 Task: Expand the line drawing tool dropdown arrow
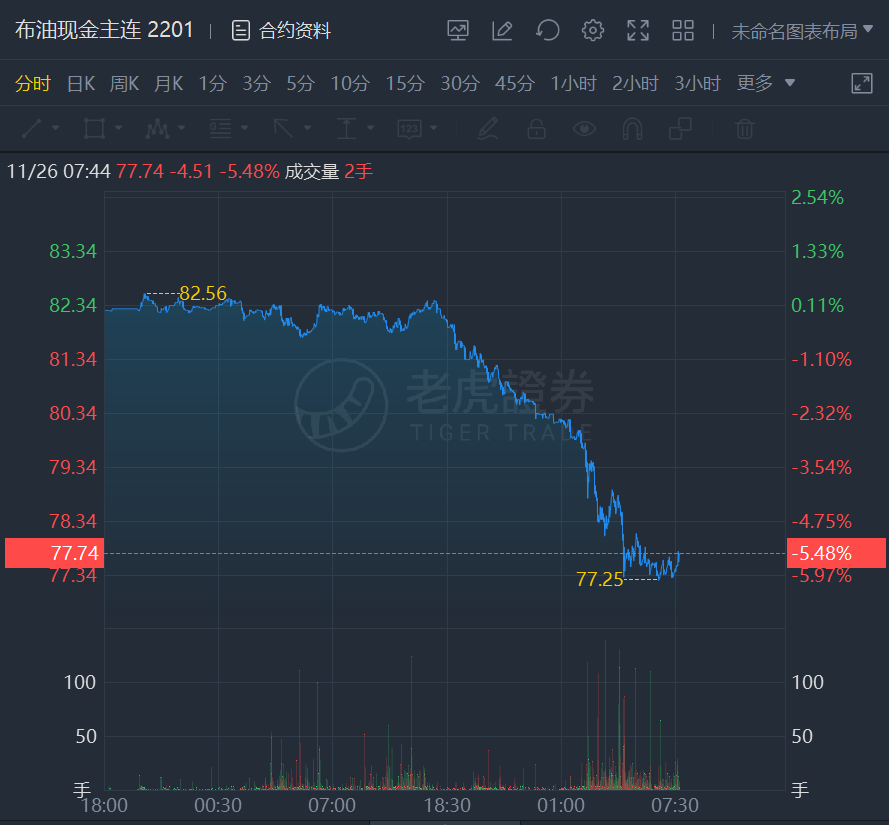point(55,129)
